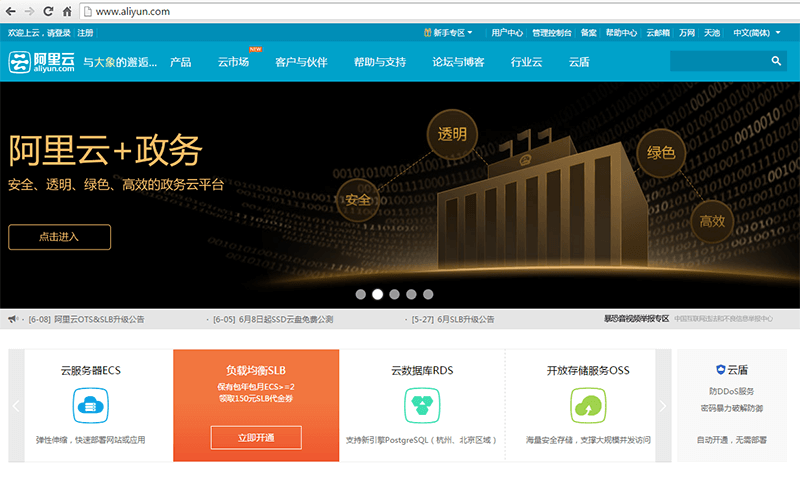
Task: Open the 用户中心 link
Action: (x=507, y=33)
